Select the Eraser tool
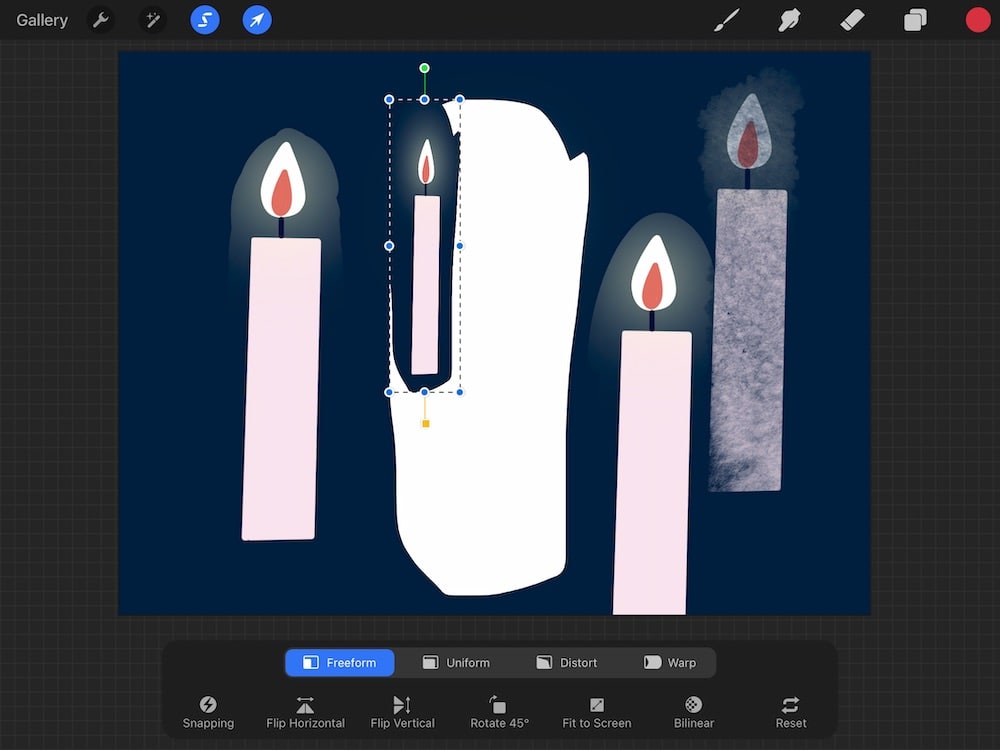Screen dimensions: 1000x750 (852, 19)
